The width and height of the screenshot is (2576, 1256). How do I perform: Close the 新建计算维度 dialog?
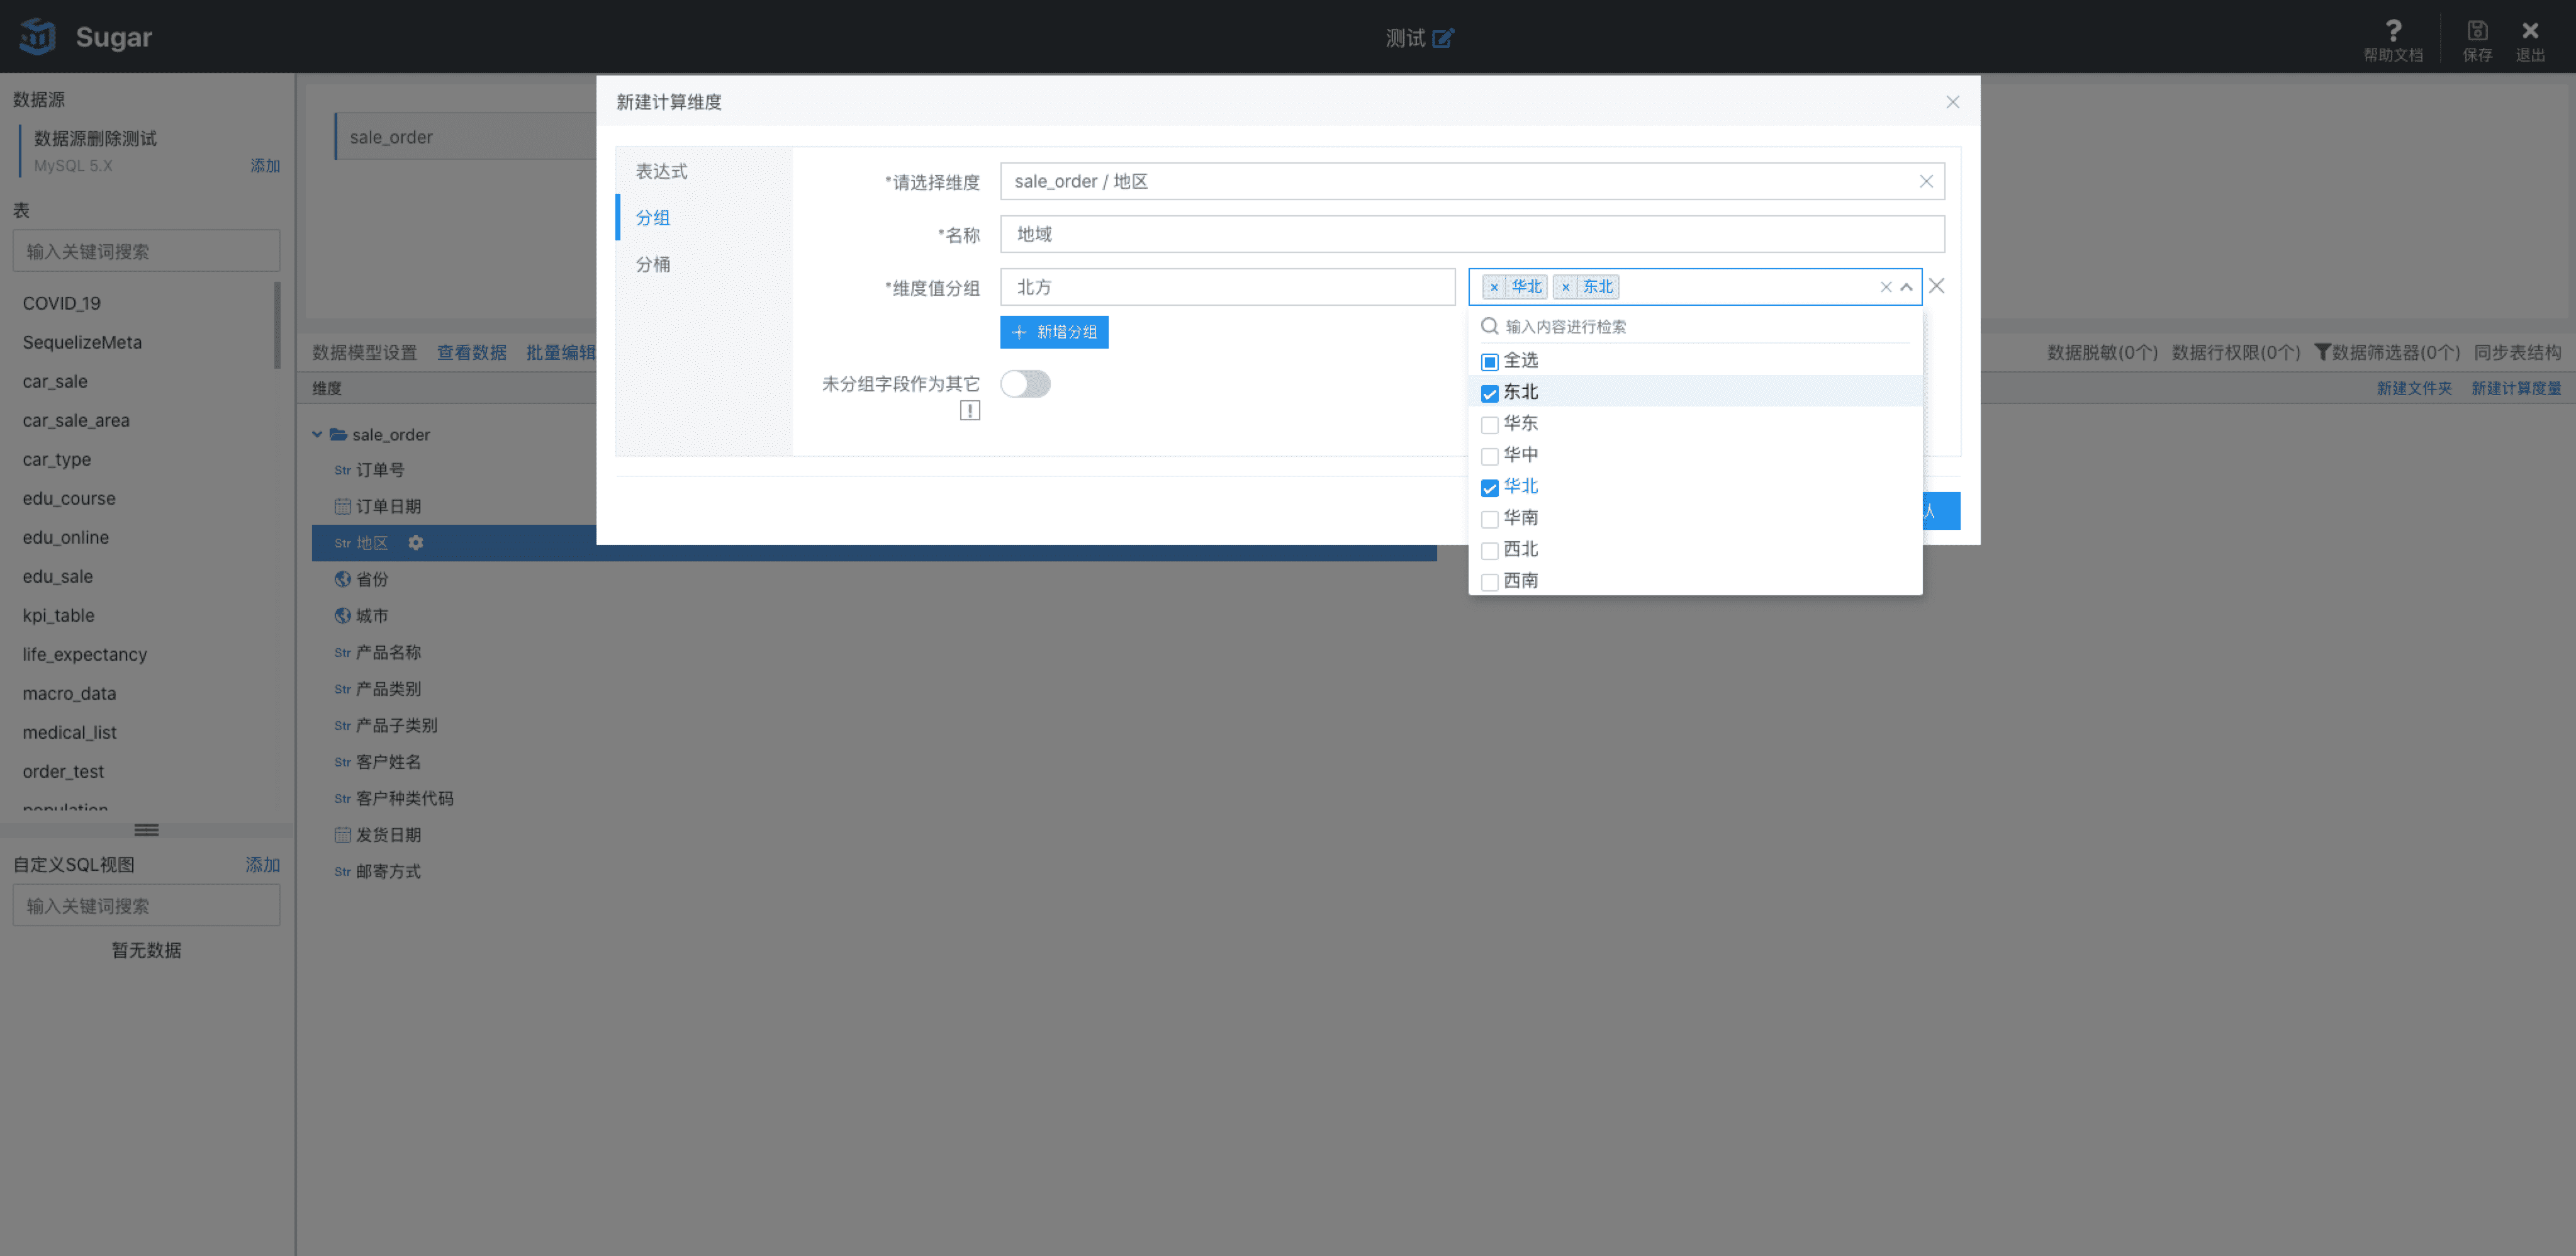point(1952,102)
